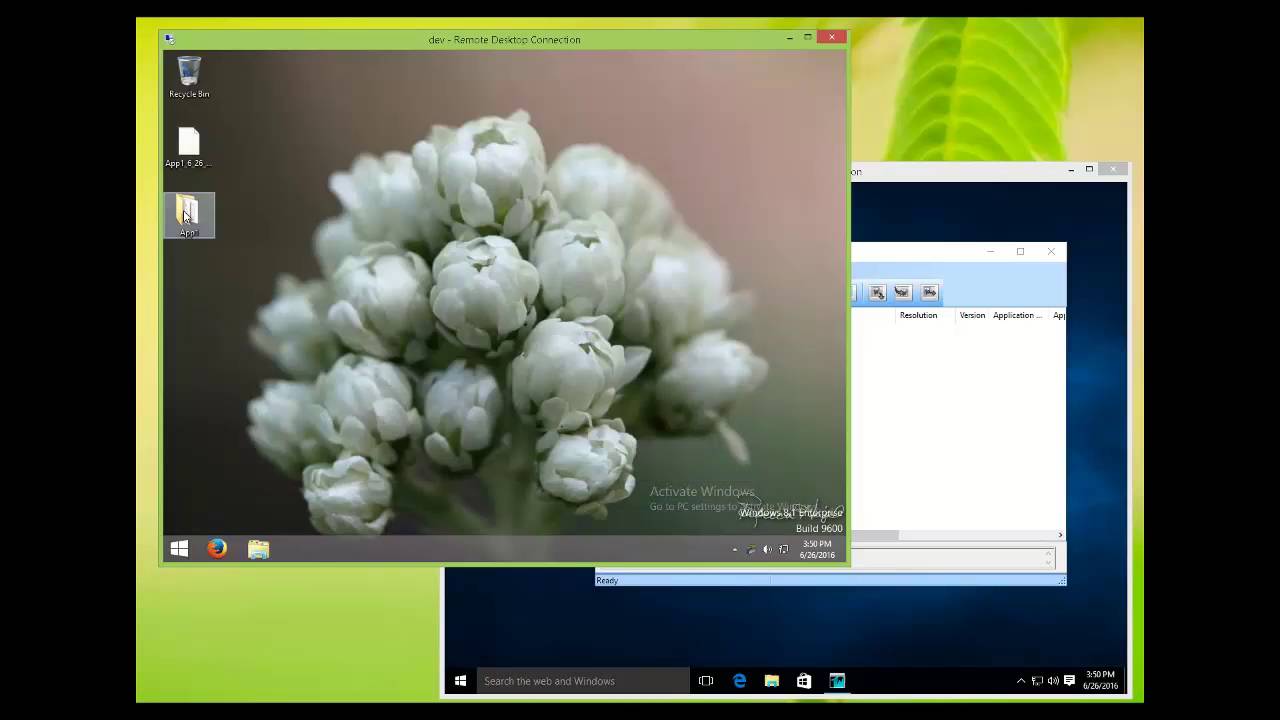
Task: Maximize the background application window
Action: [x=1020, y=252]
